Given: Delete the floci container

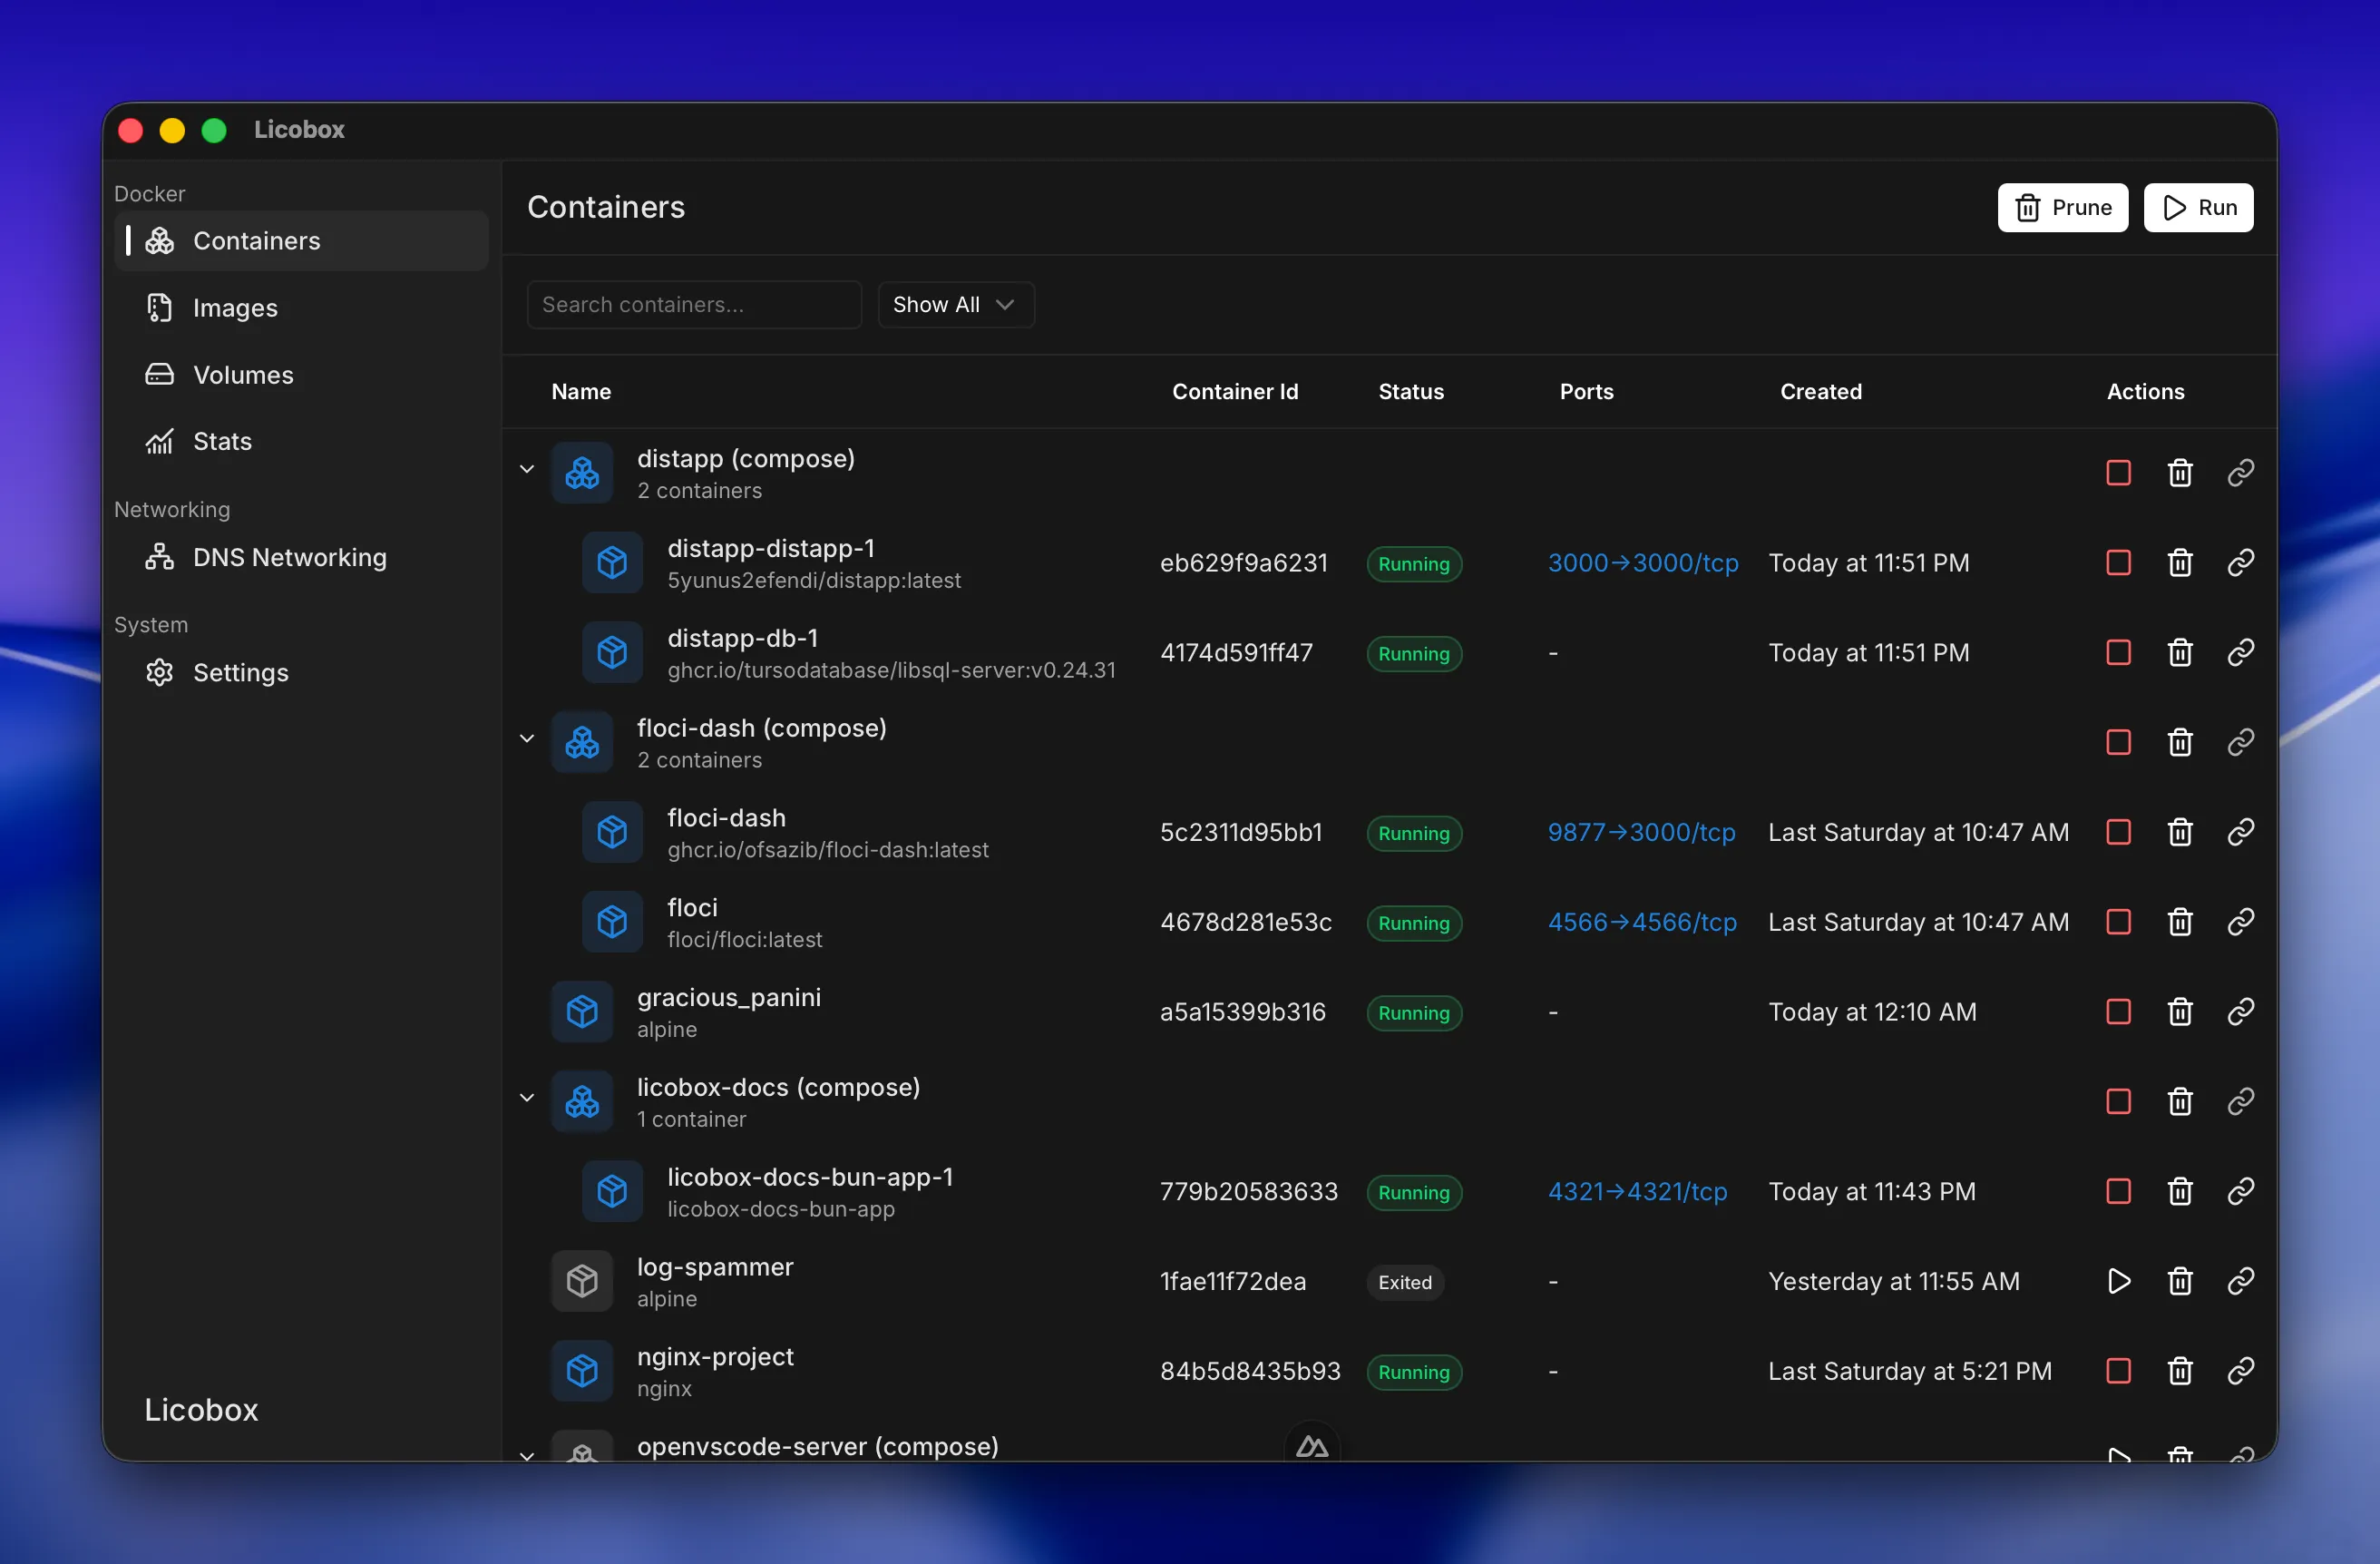Looking at the screenshot, I should [x=2180, y=922].
